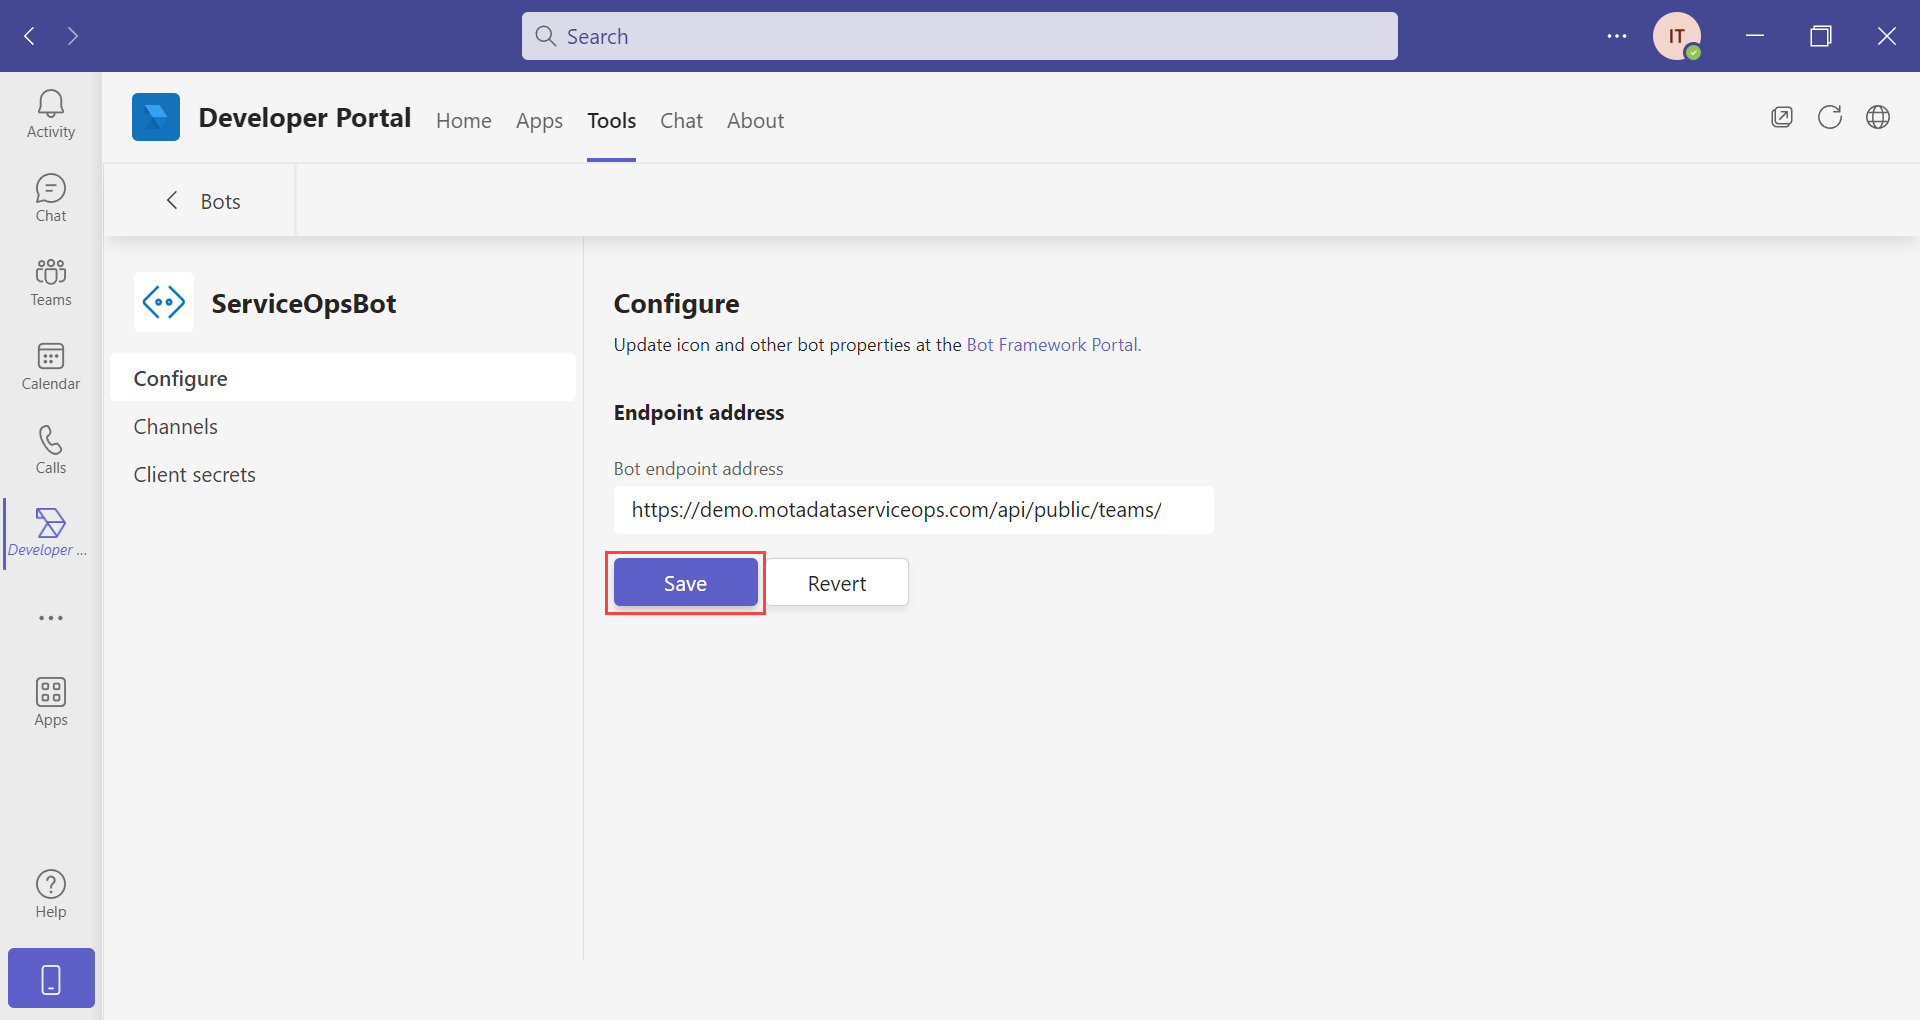Save the bot endpoint configuration

point(685,582)
